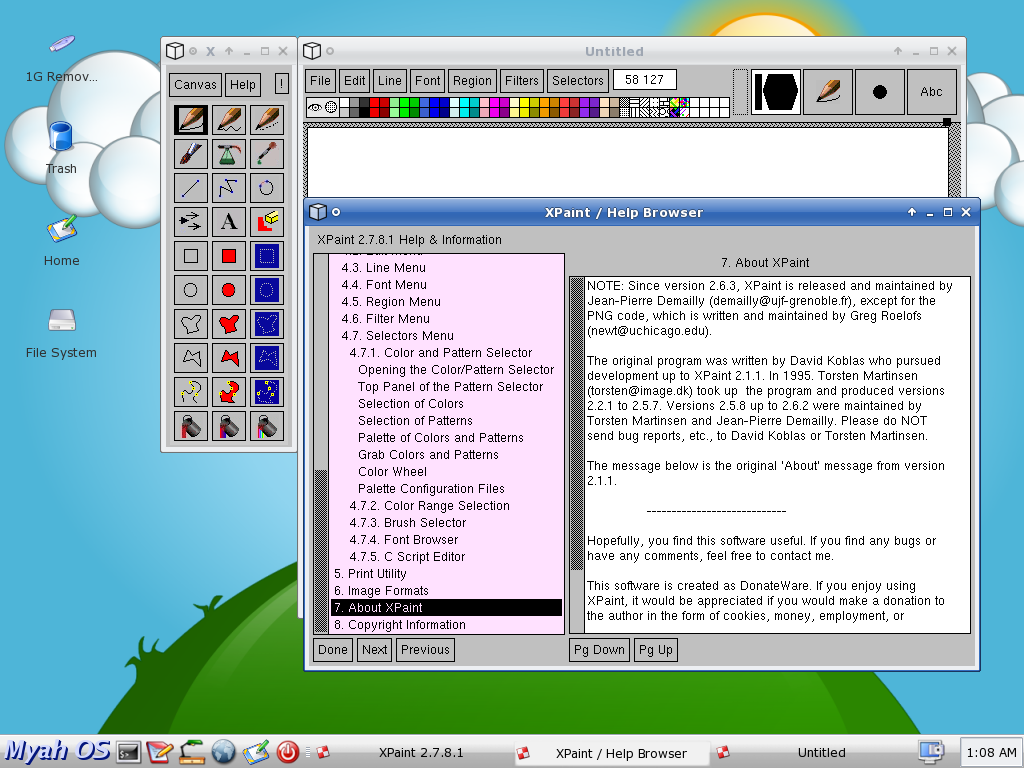
Task: Select the polygon area selection tool
Action: tap(266, 358)
